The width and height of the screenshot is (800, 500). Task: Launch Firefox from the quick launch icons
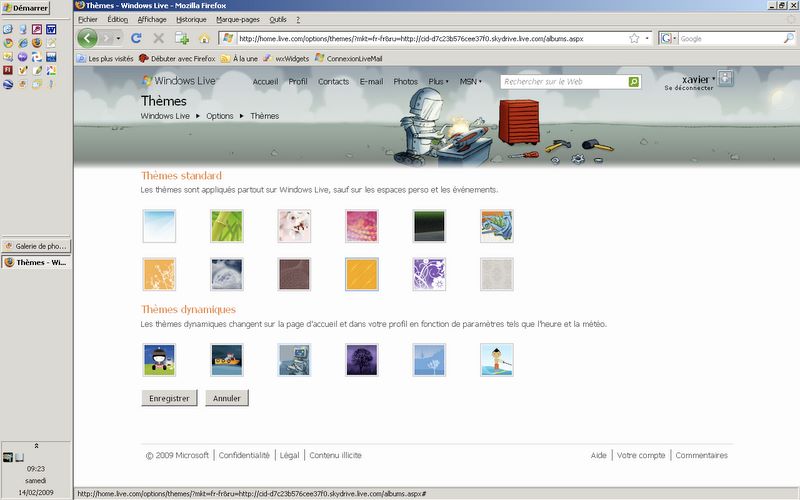tap(37, 43)
